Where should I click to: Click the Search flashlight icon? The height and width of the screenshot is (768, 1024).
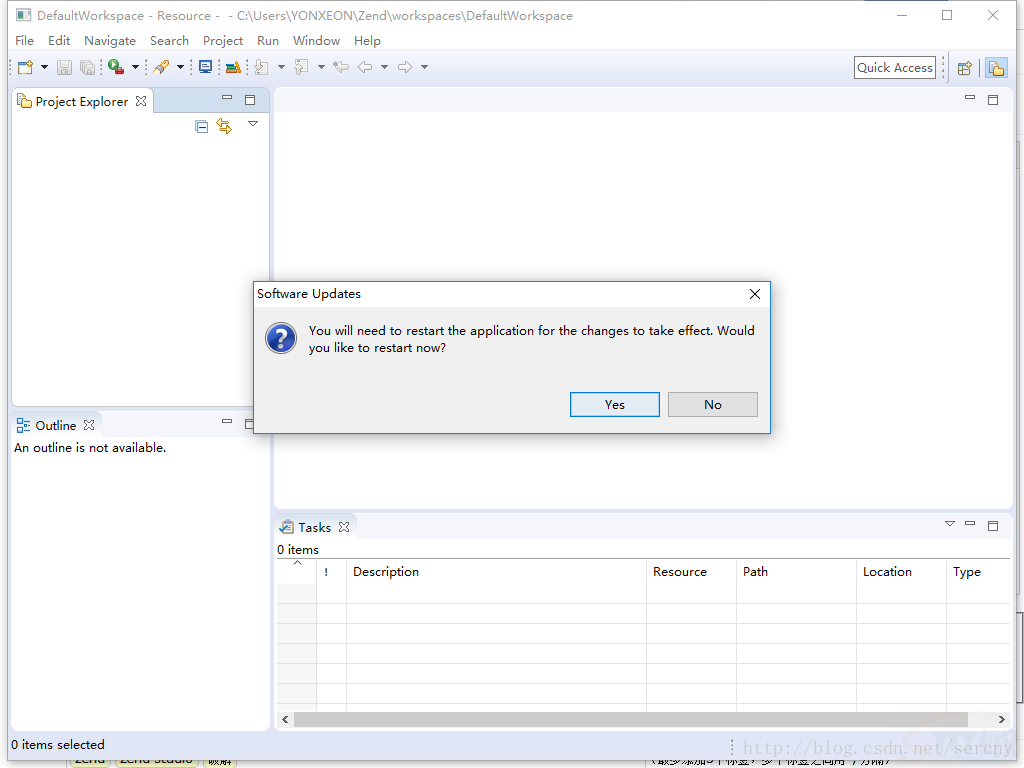(x=161, y=67)
